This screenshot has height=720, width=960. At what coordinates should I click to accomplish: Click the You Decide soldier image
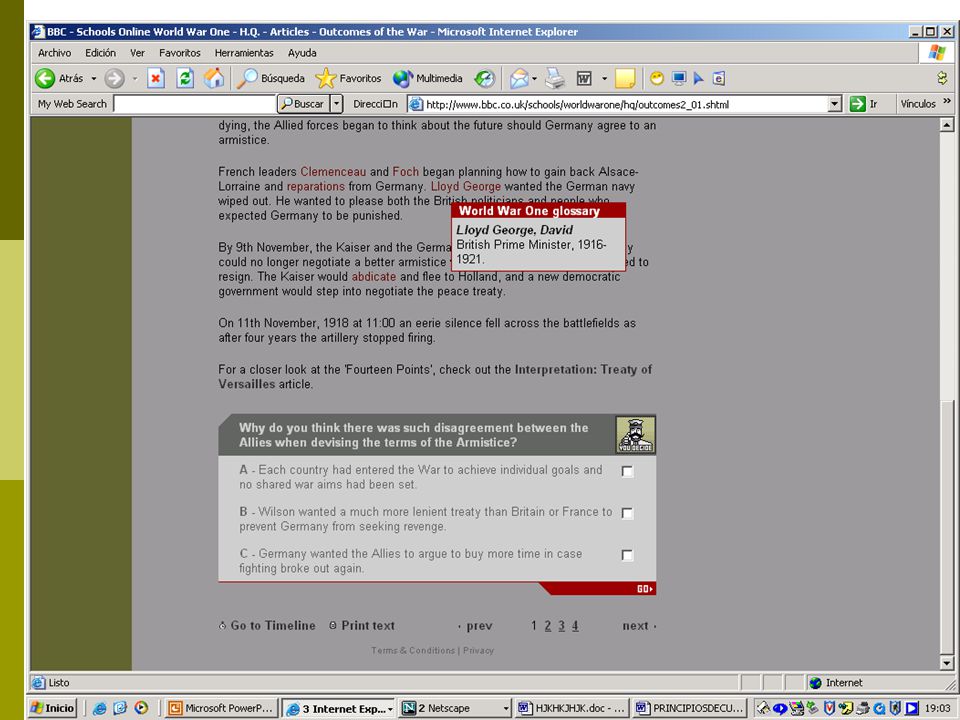pos(635,435)
